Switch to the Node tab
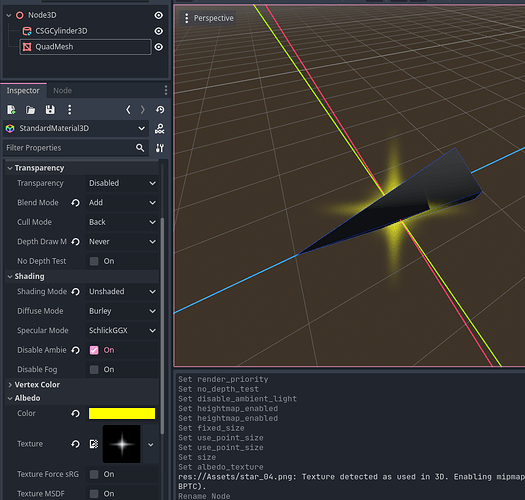Screen dimensions: 525x500 [x=62, y=90]
